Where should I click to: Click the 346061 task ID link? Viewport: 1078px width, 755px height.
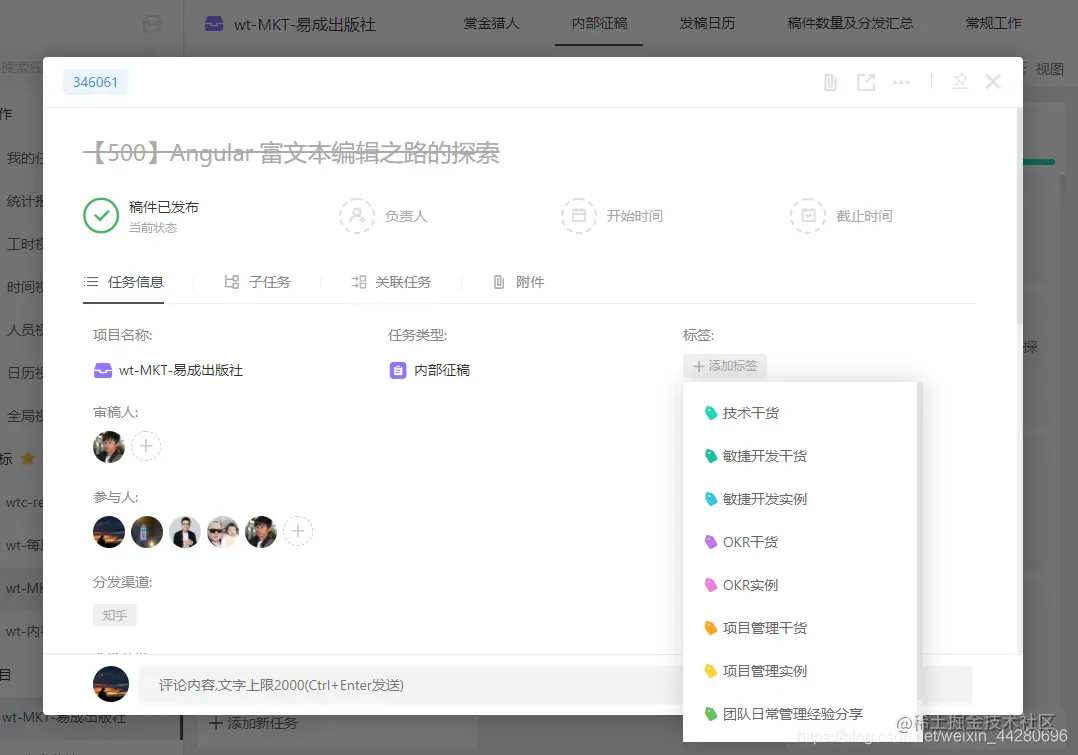[95, 82]
